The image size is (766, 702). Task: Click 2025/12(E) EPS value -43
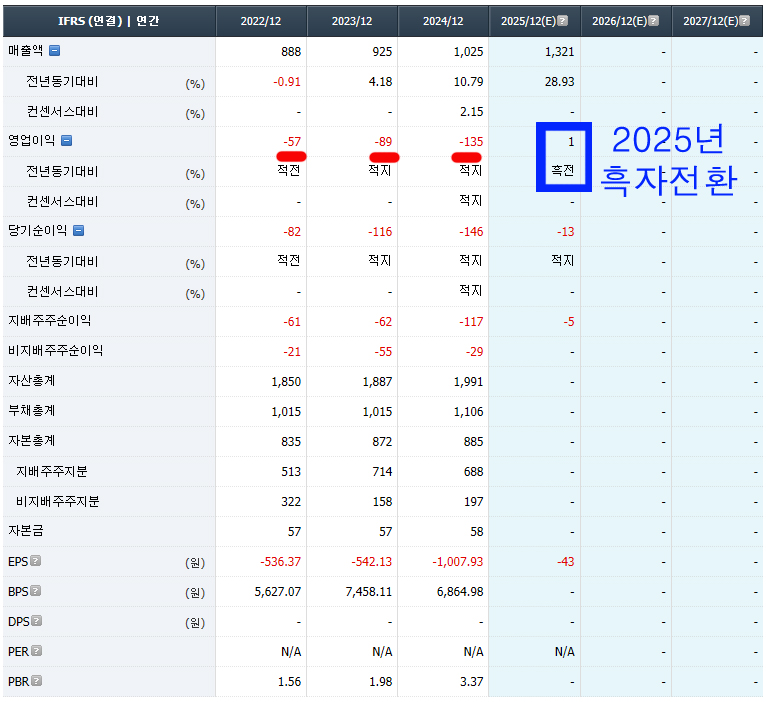pyautogui.click(x=566, y=562)
